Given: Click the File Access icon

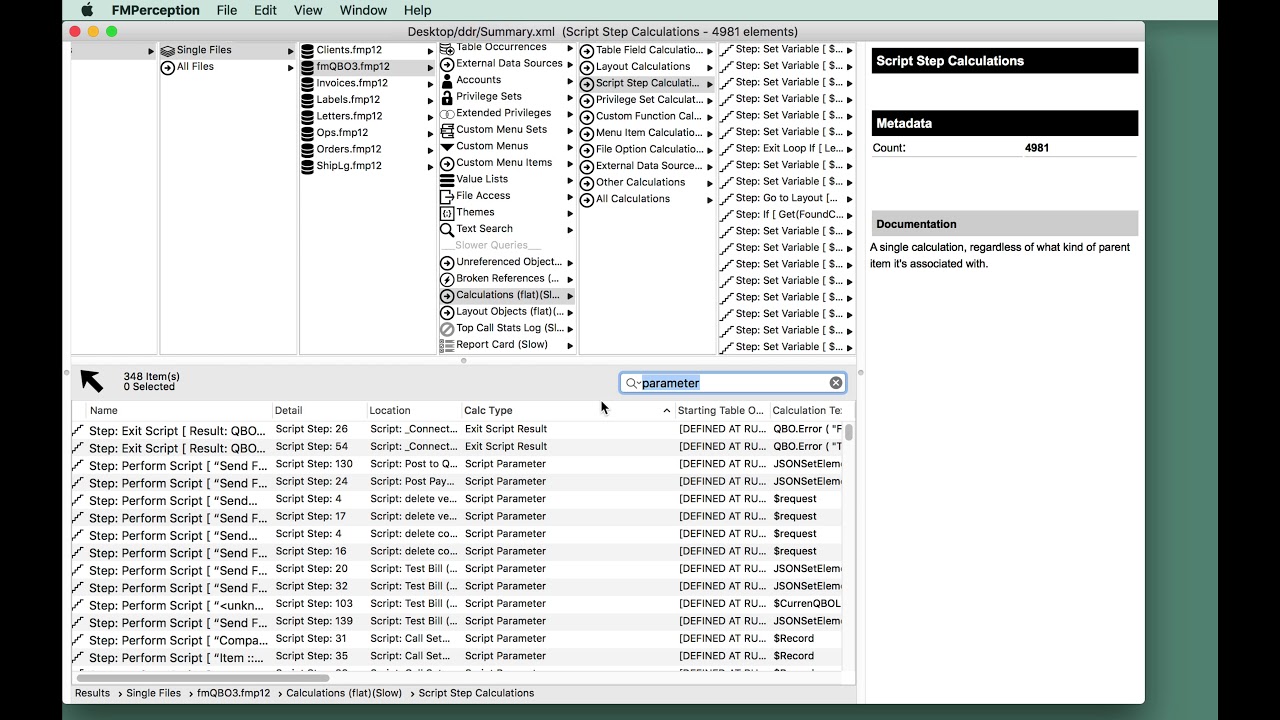Looking at the screenshot, I should tap(447, 196).
